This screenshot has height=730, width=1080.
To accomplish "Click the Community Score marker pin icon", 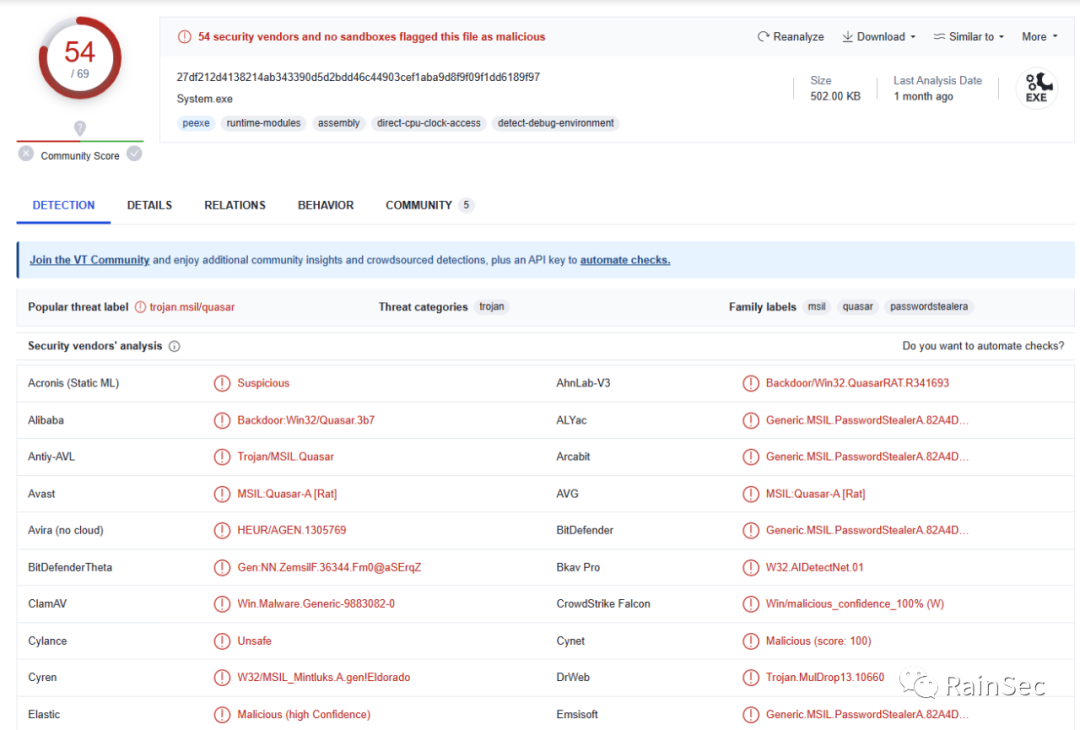I will click(x=80, y=128).
